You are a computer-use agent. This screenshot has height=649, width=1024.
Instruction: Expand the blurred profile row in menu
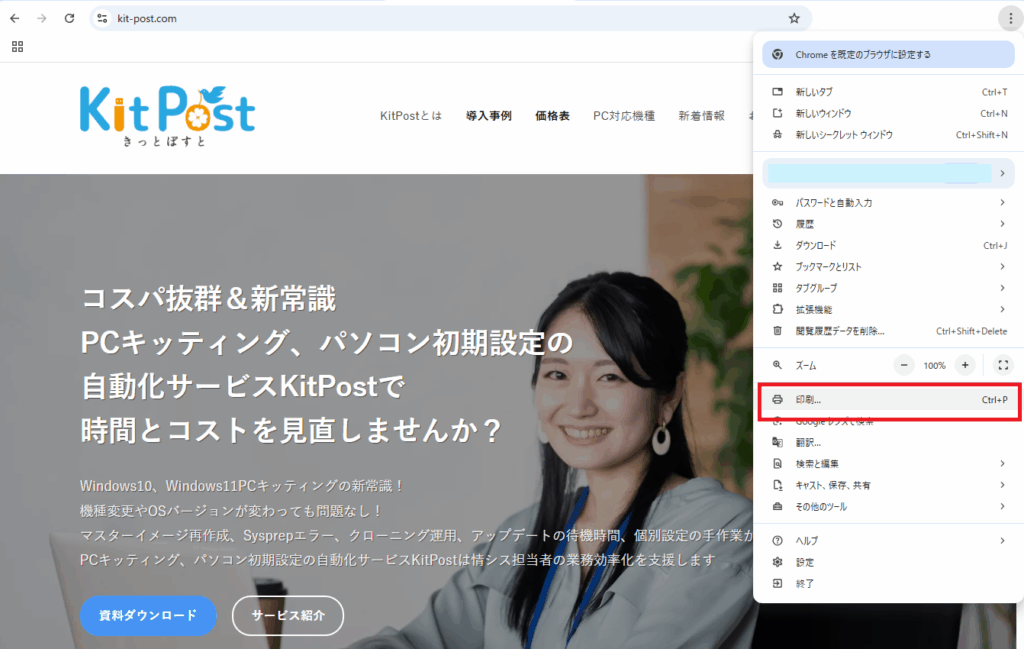(x=888, y=173)
